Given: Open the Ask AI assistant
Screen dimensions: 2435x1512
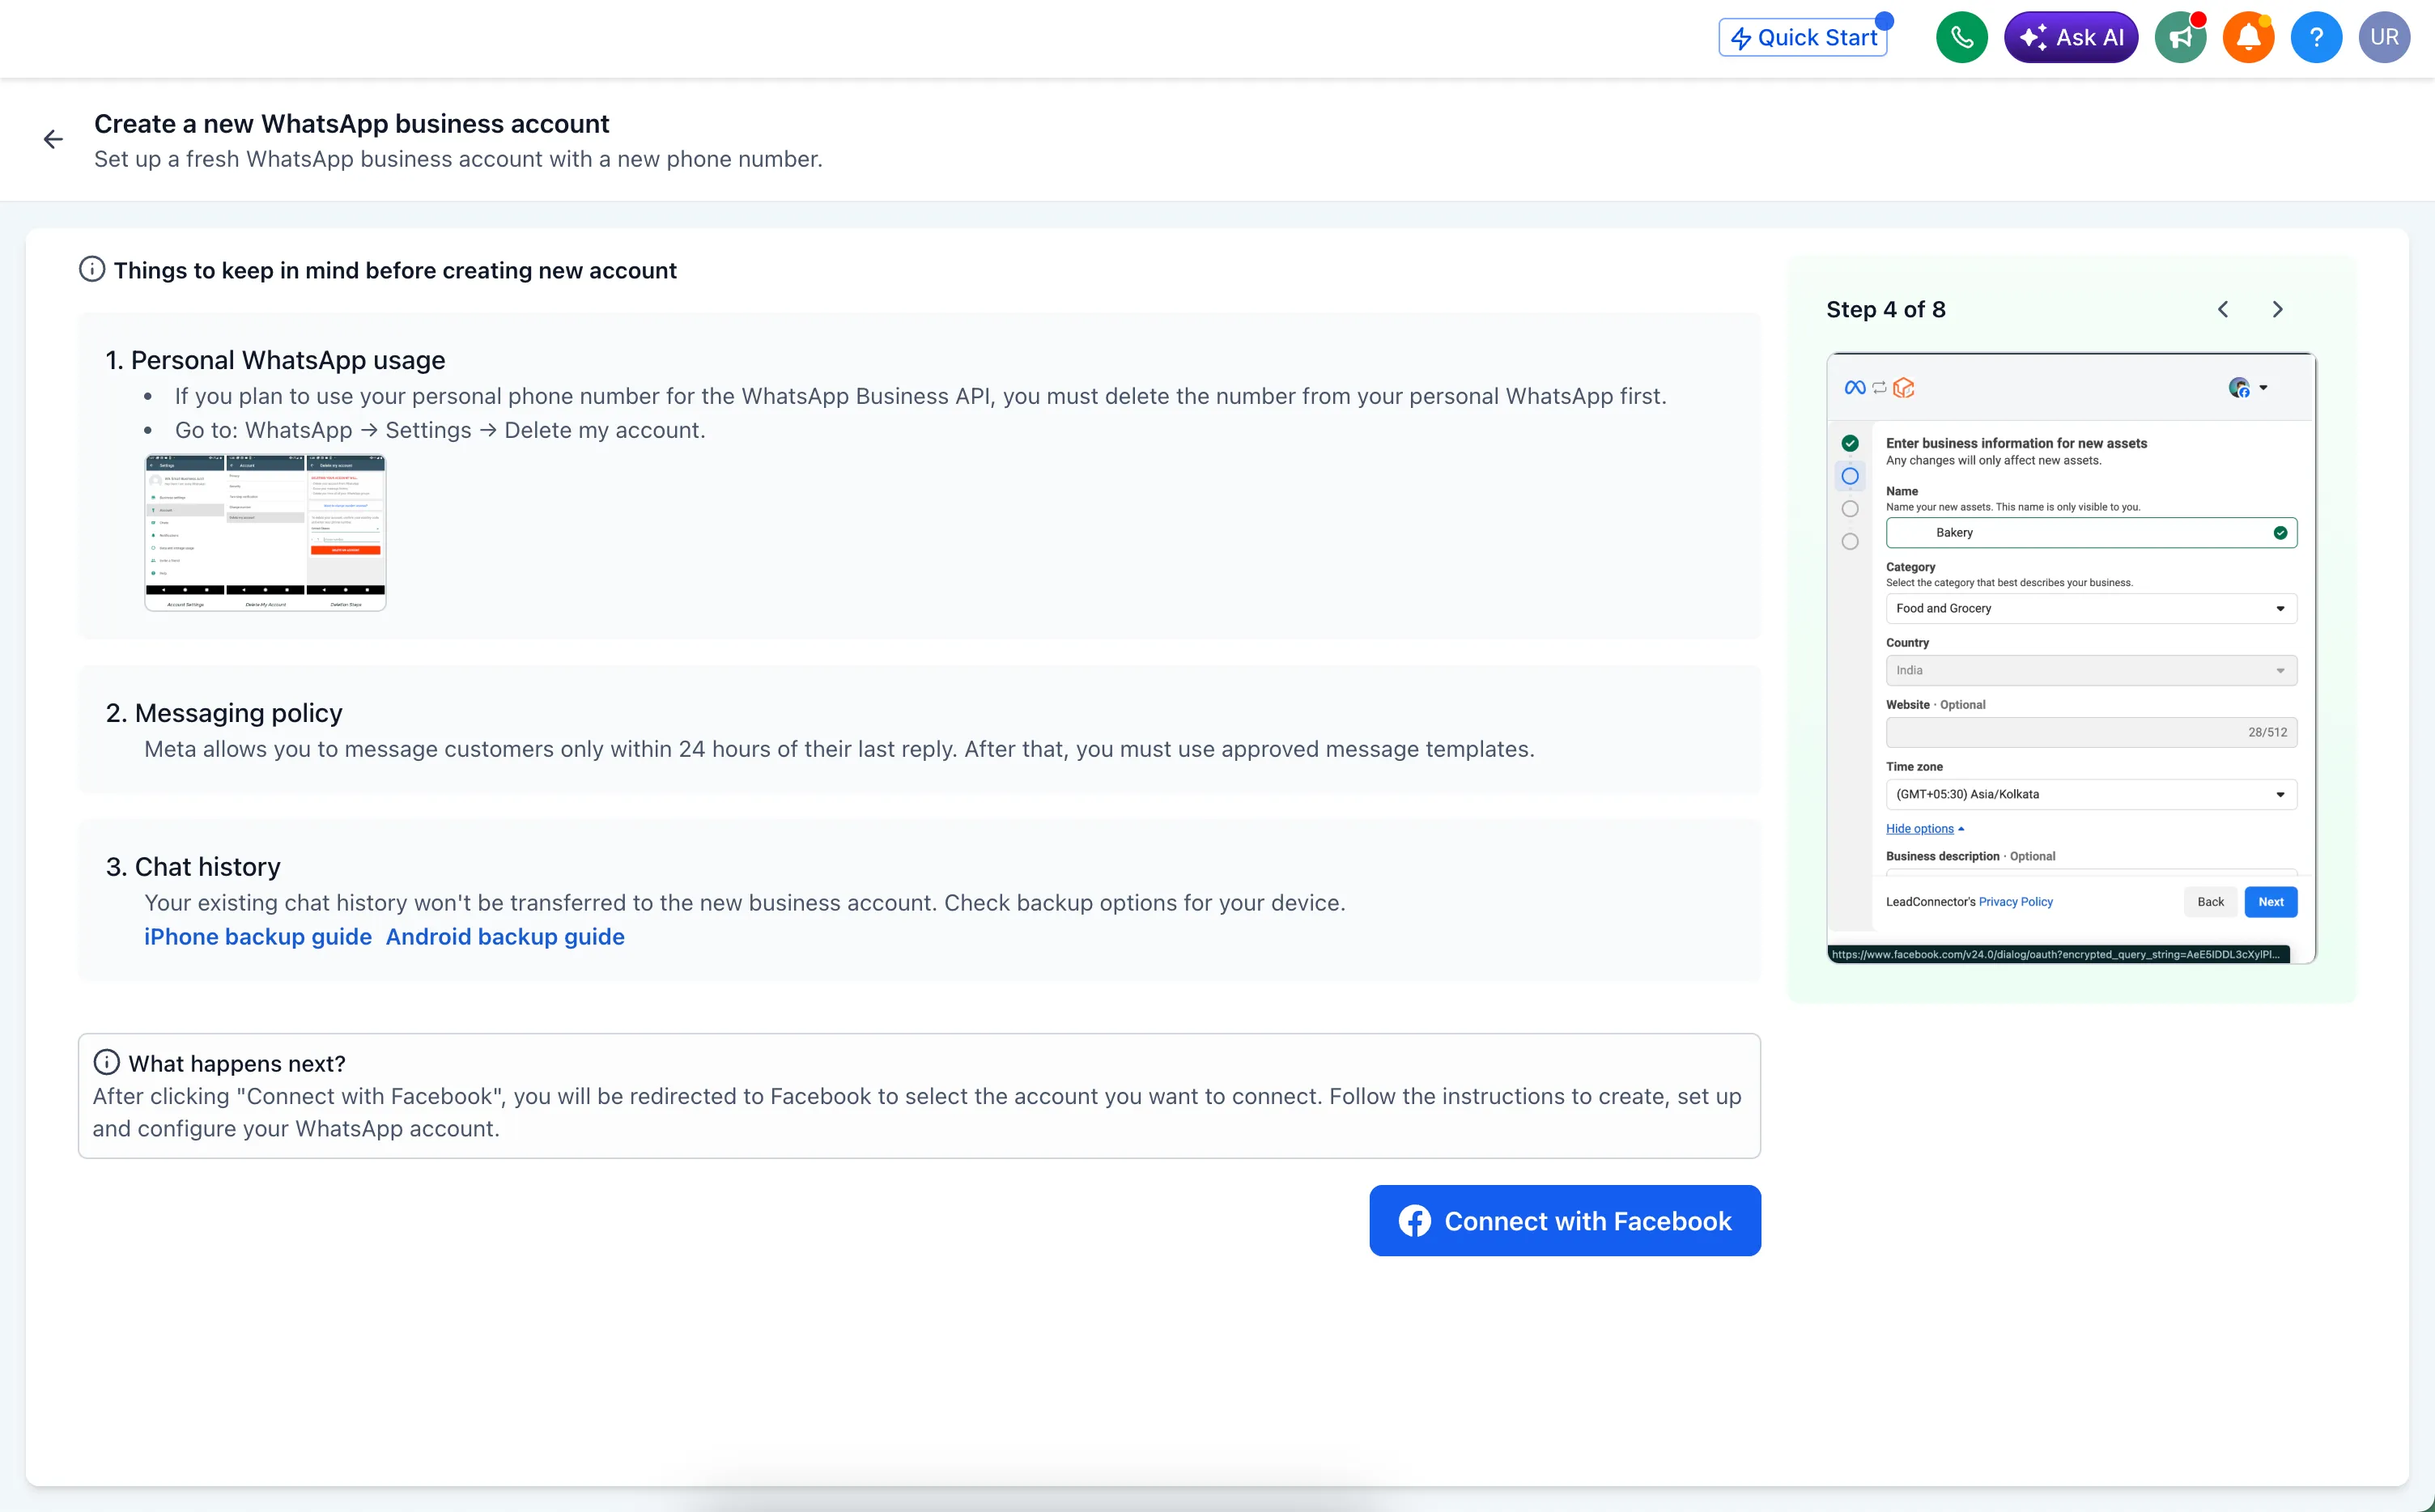Looking at the screenshot, I should point(2071,38).
